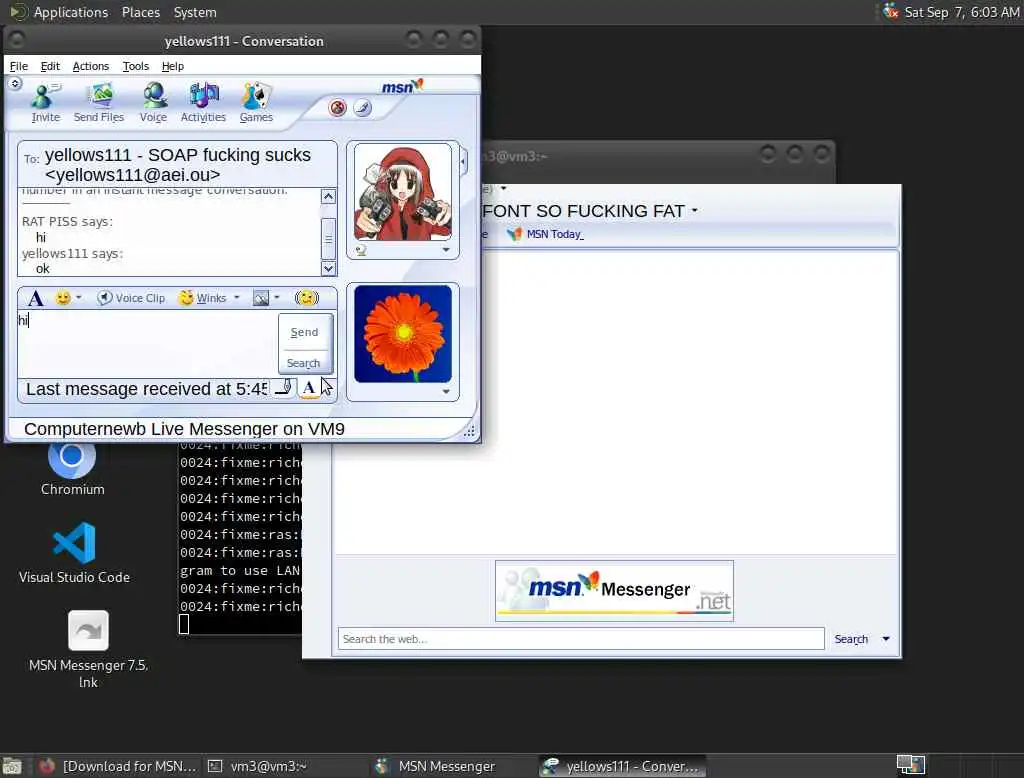This screenshot has width=1024, height=778.
Task: Expand the web search options arrow
Action: coord(886,639)
